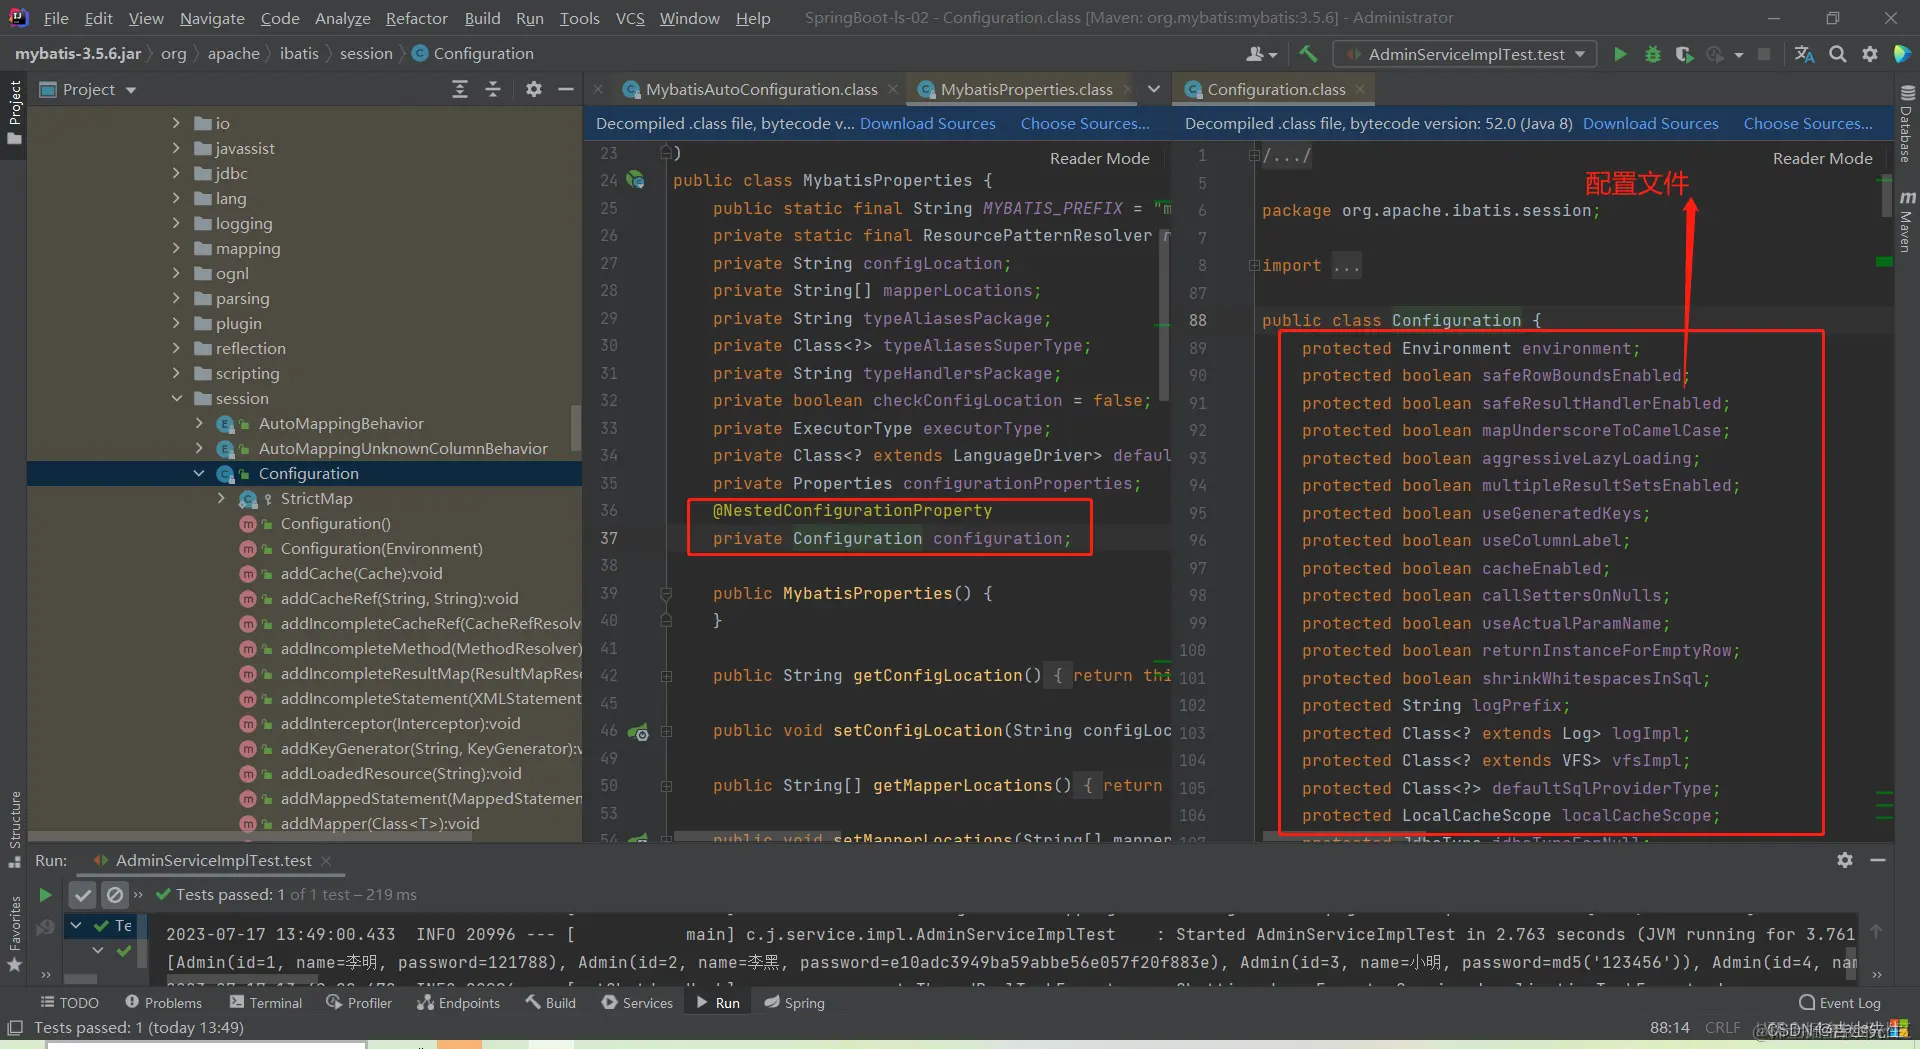1920x1049 pixels.
Task: Toggle Reader Mode in the Configuration.class editor
Action: pyautogui.click(x=1822, y=158)
